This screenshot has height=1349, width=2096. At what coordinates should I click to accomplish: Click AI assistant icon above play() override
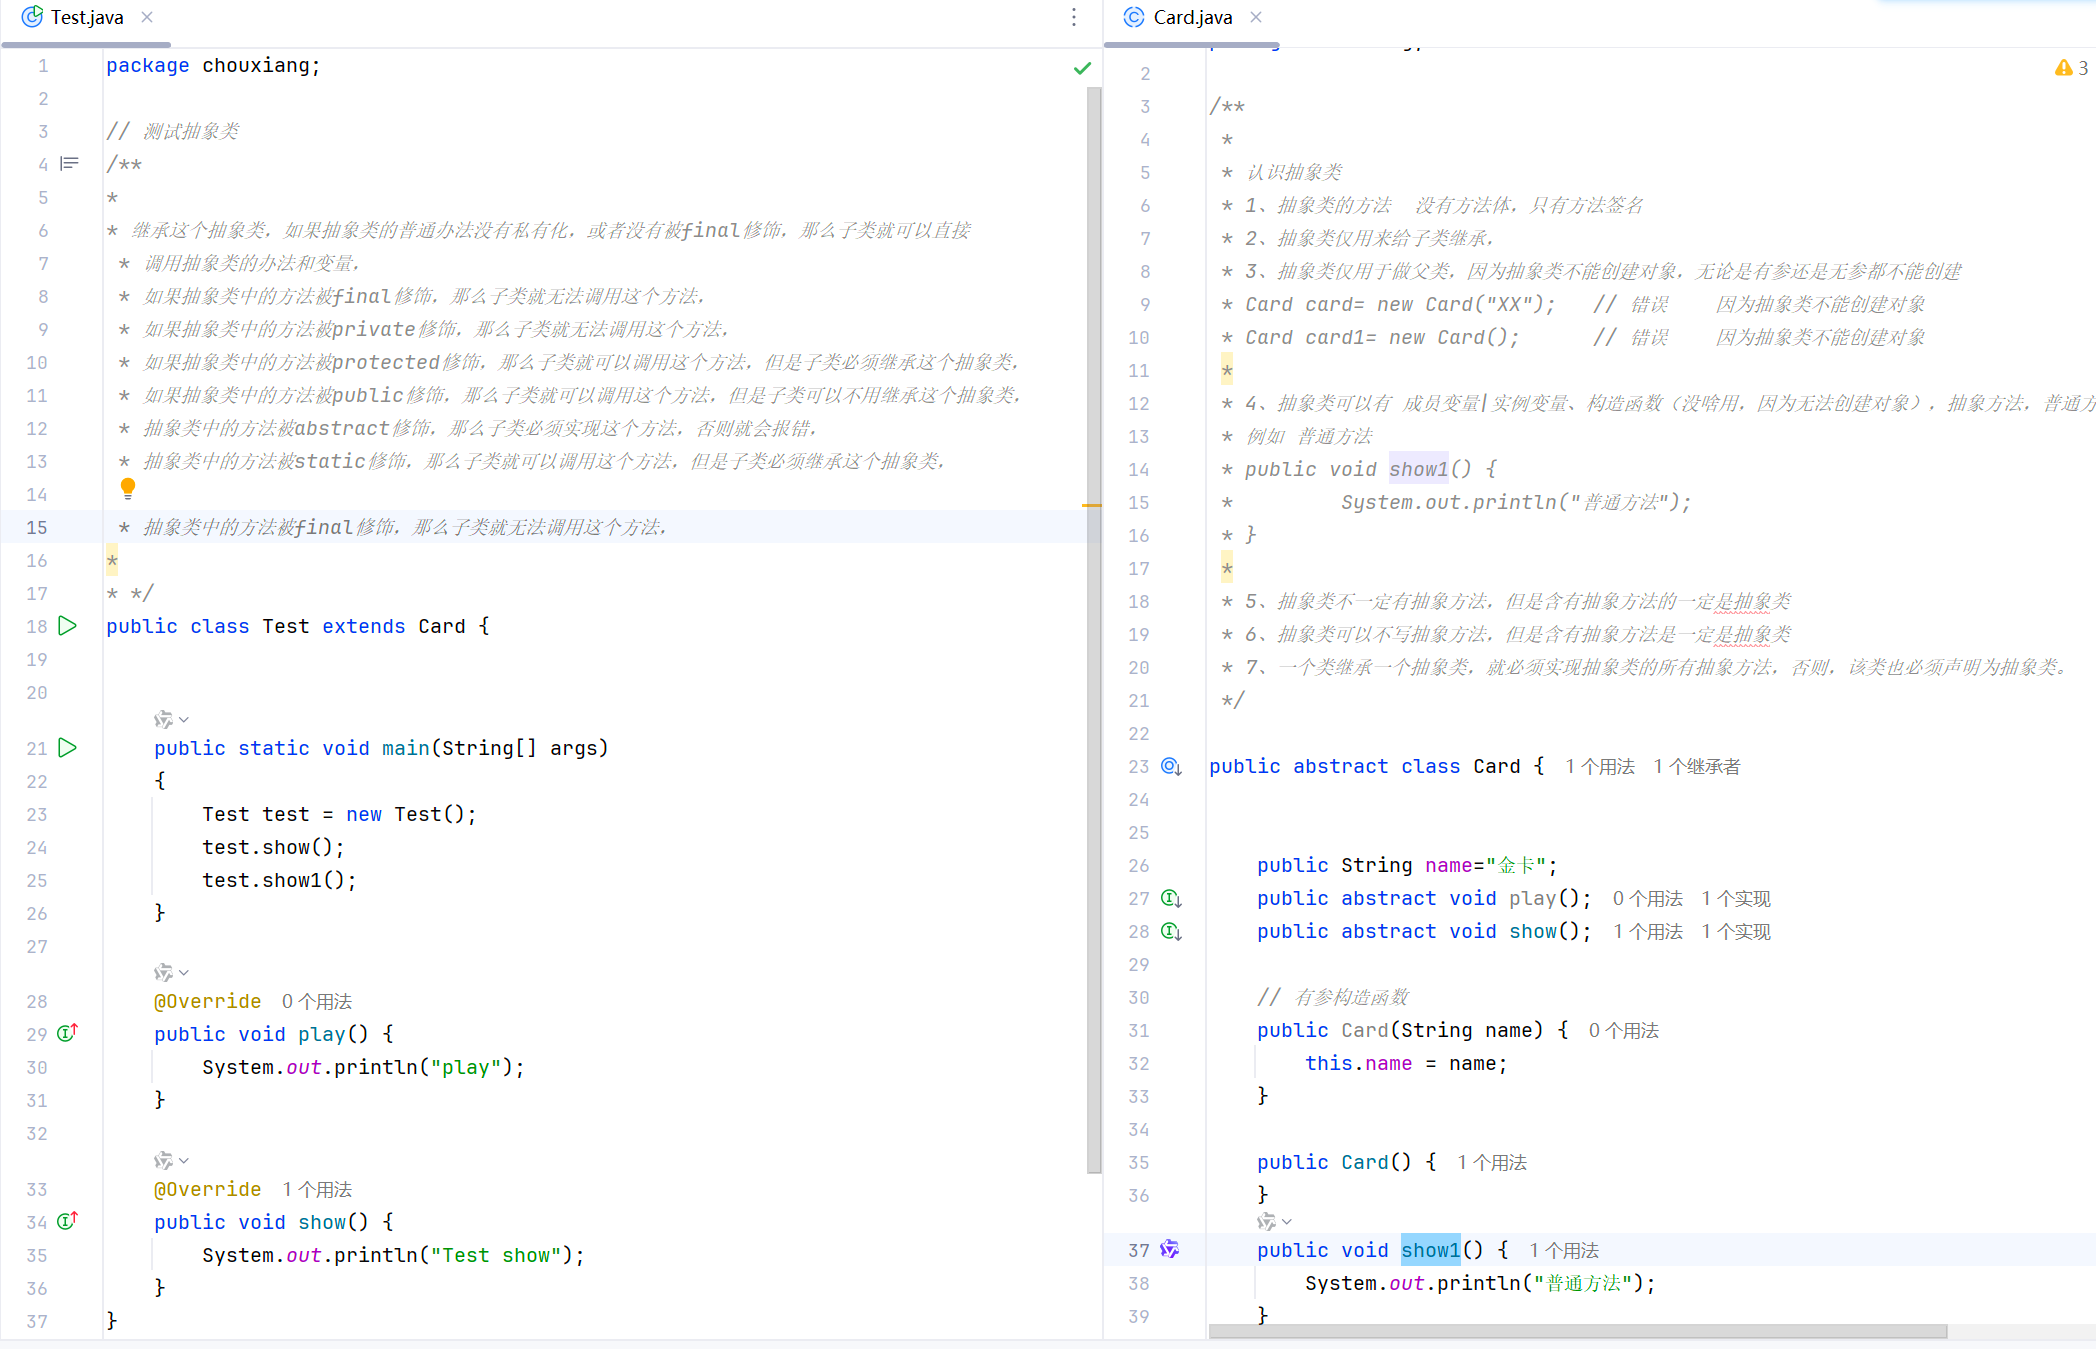click(x=163, y=972)
